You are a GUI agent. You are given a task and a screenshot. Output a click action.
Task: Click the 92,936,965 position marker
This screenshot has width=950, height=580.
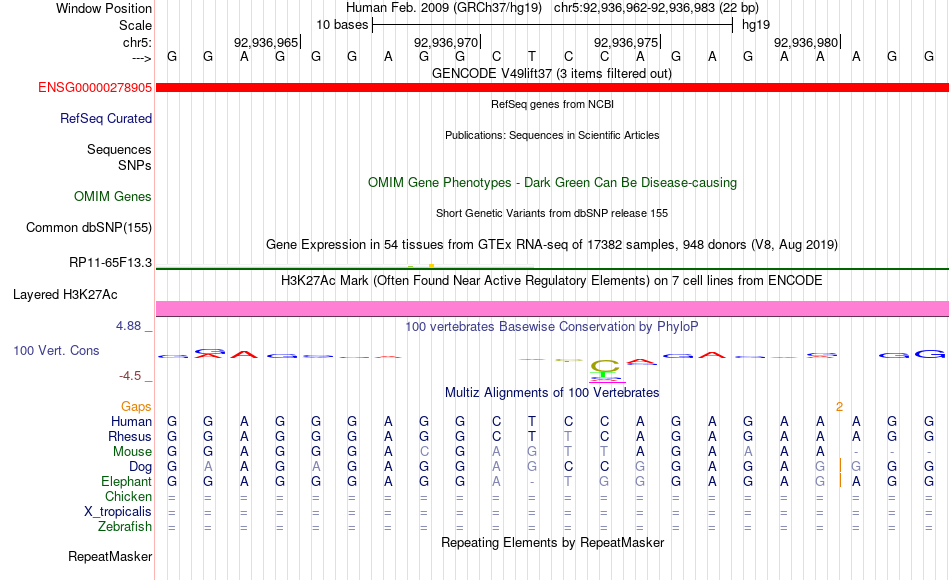(x=266, y=42)
